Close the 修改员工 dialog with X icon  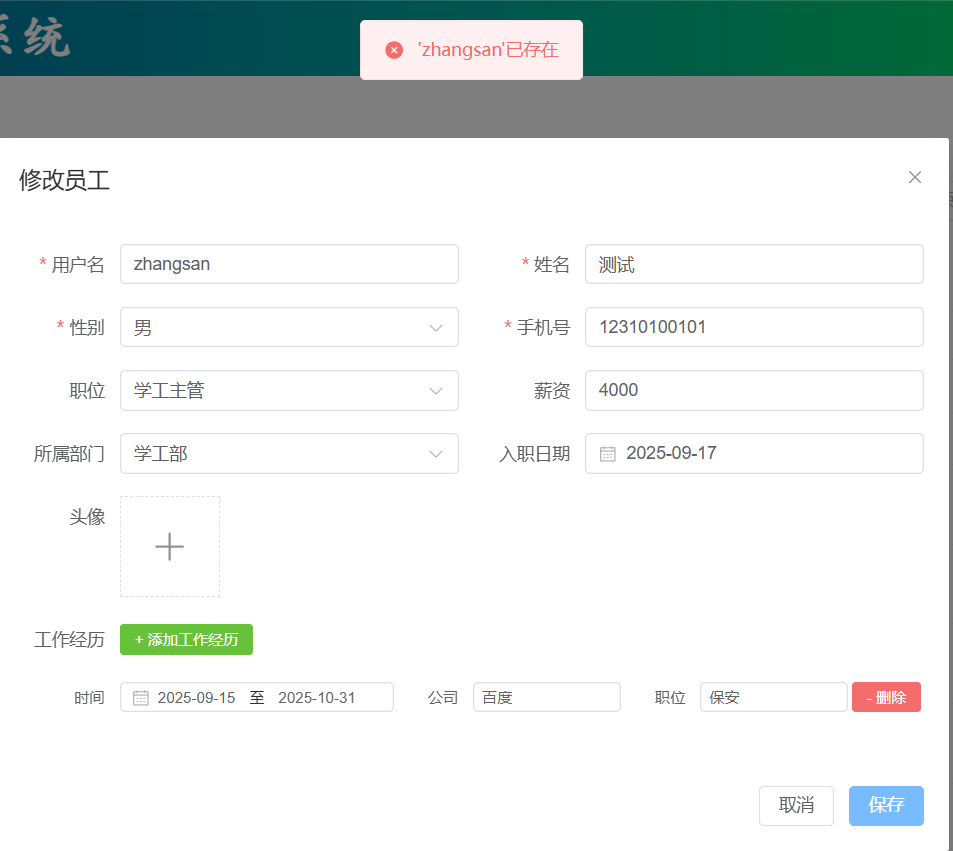tap(914, 177)
